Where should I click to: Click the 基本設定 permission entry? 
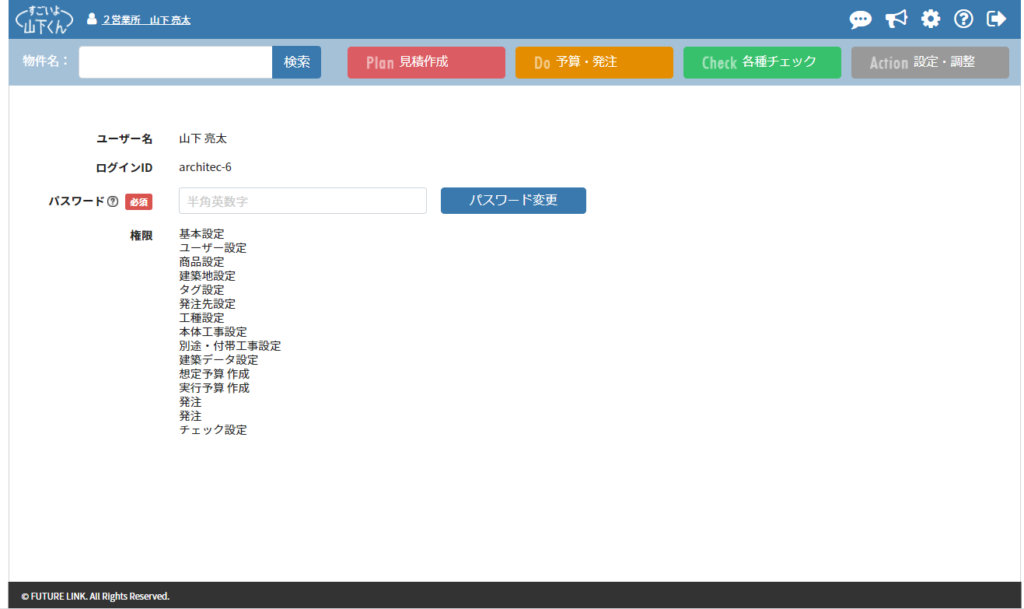[x=201, y=234]
